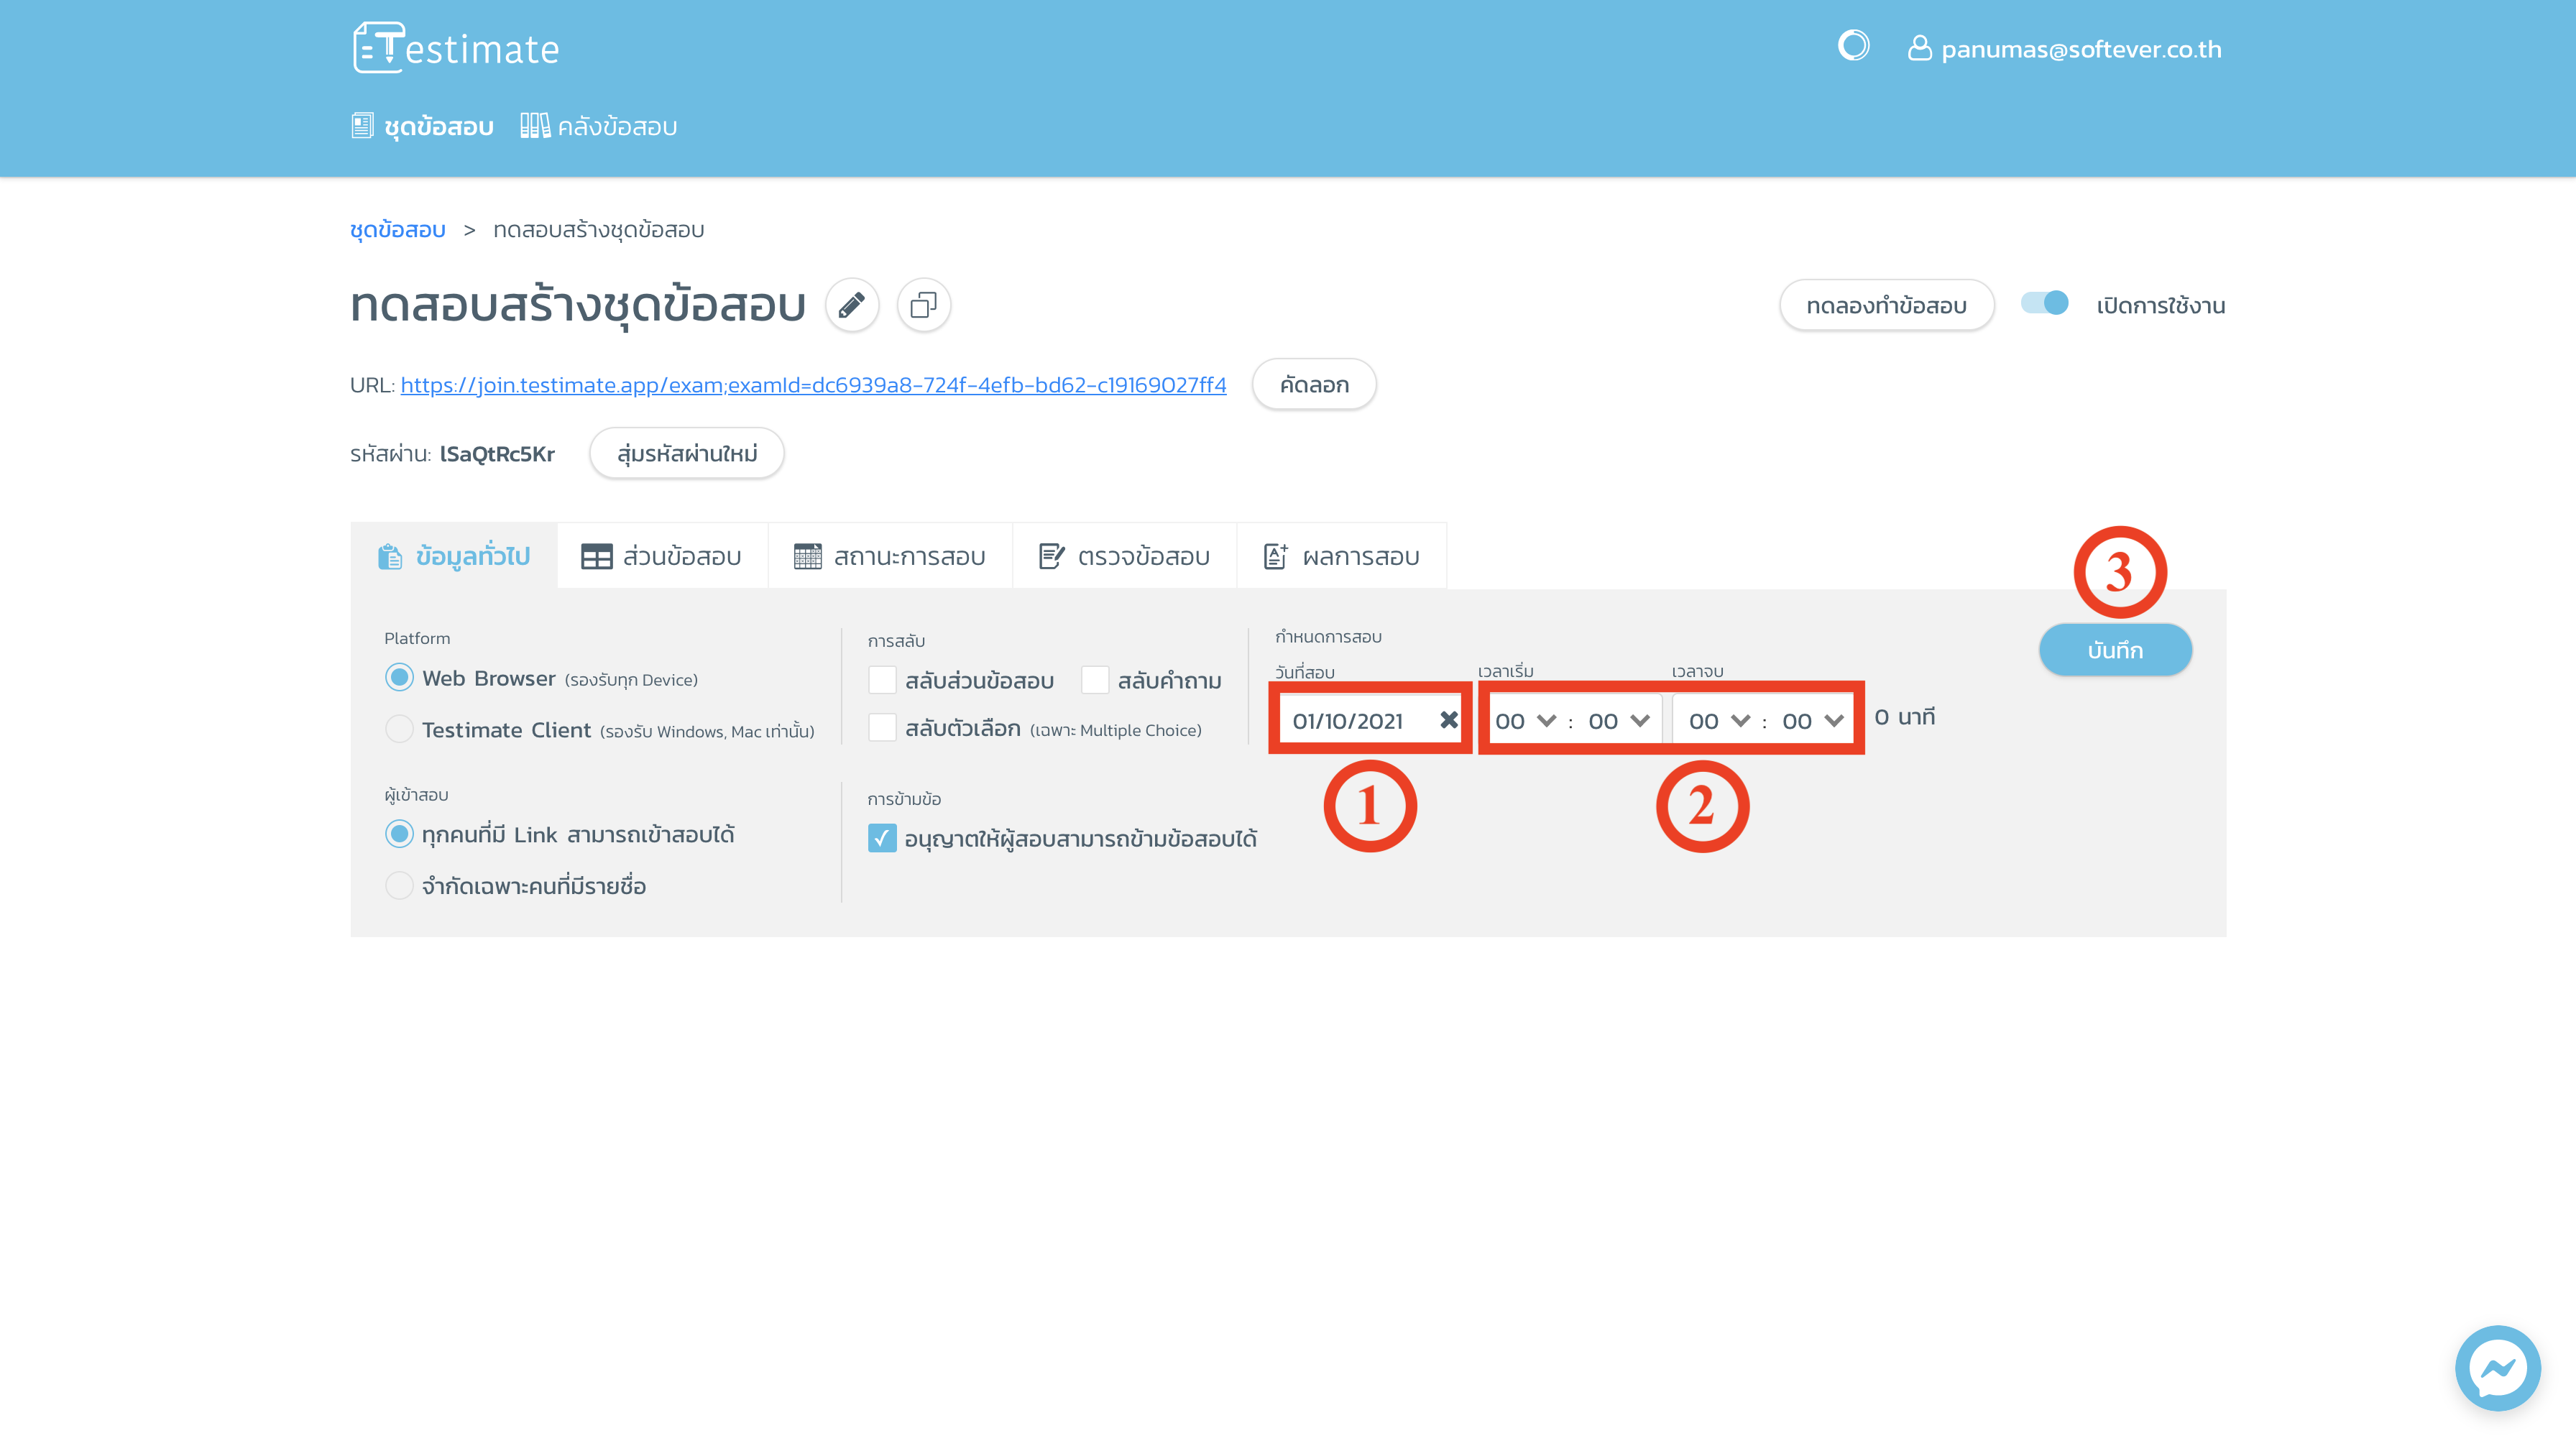Expand start time hour dropdown
This screenshot has height=1446, width=2576.
click(x=1525, y=721)
